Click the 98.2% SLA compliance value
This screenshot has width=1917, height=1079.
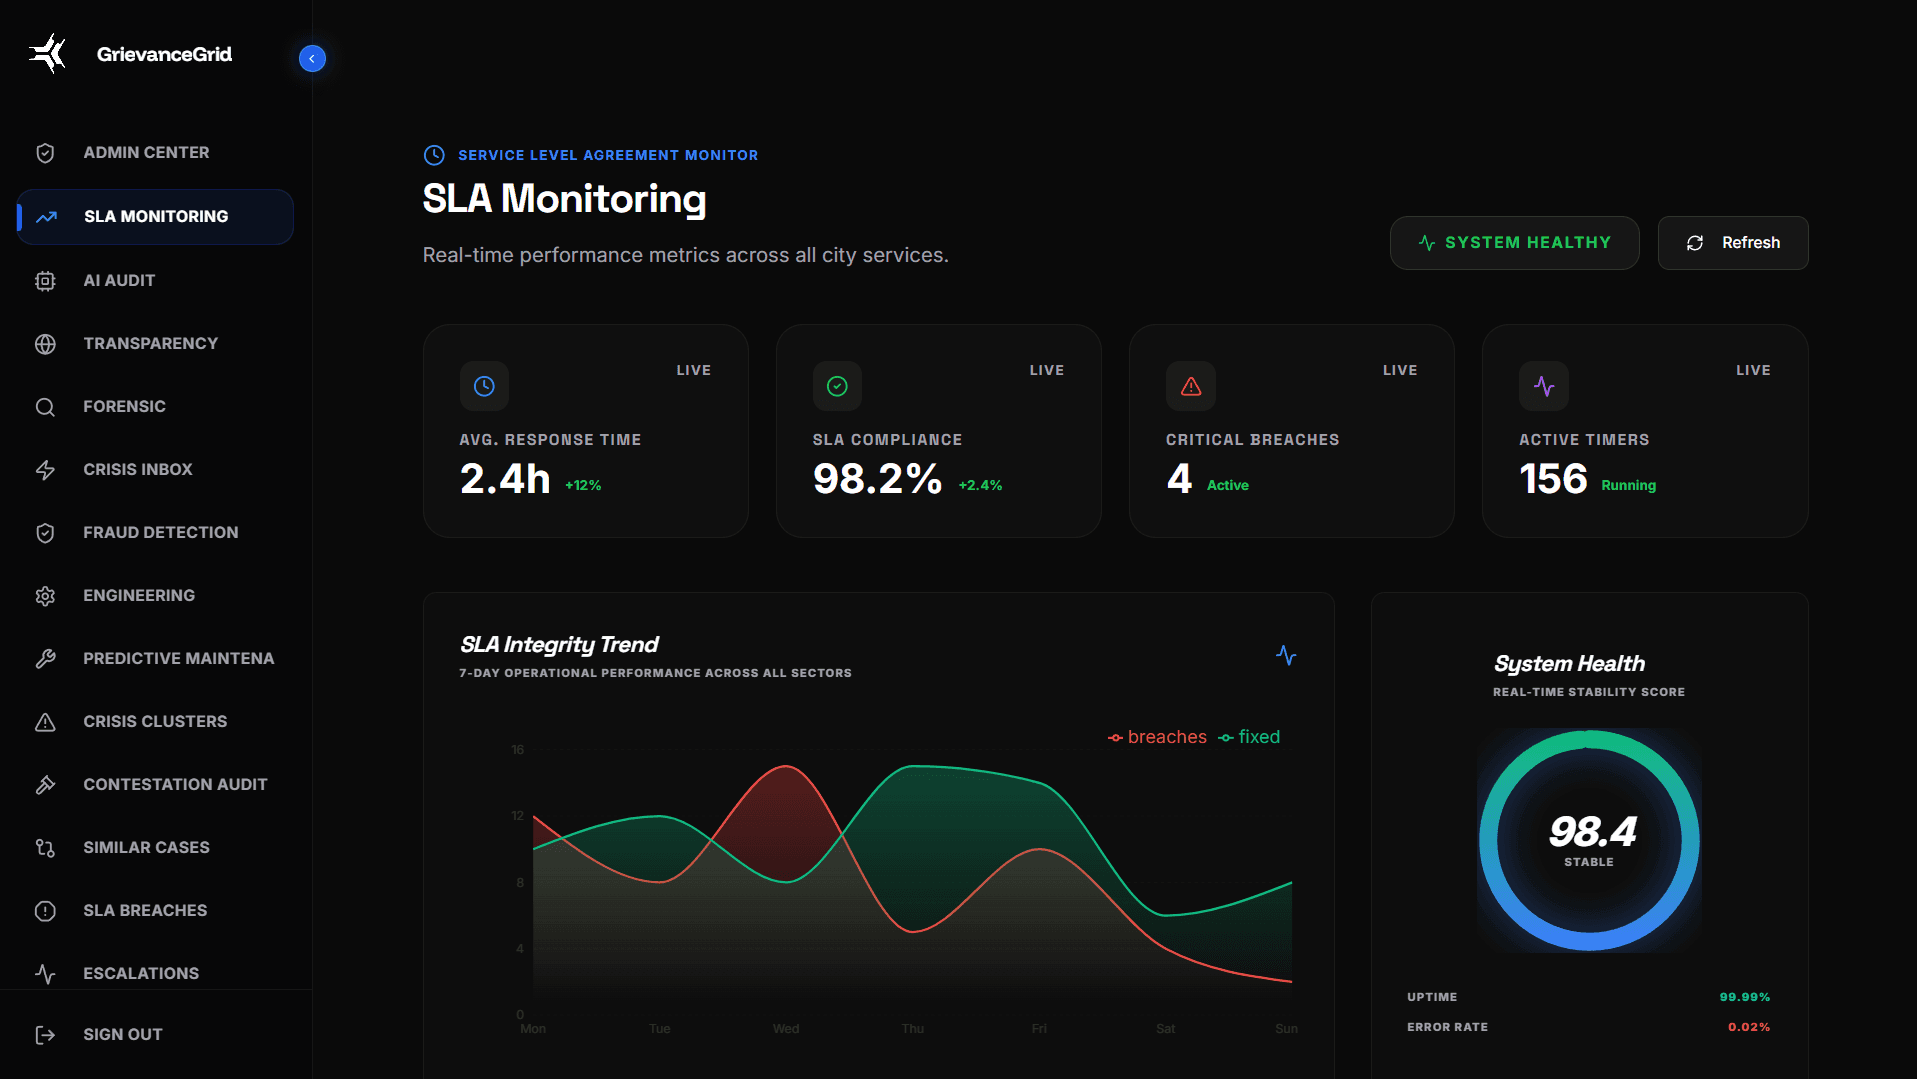click(x=877, y=479)
